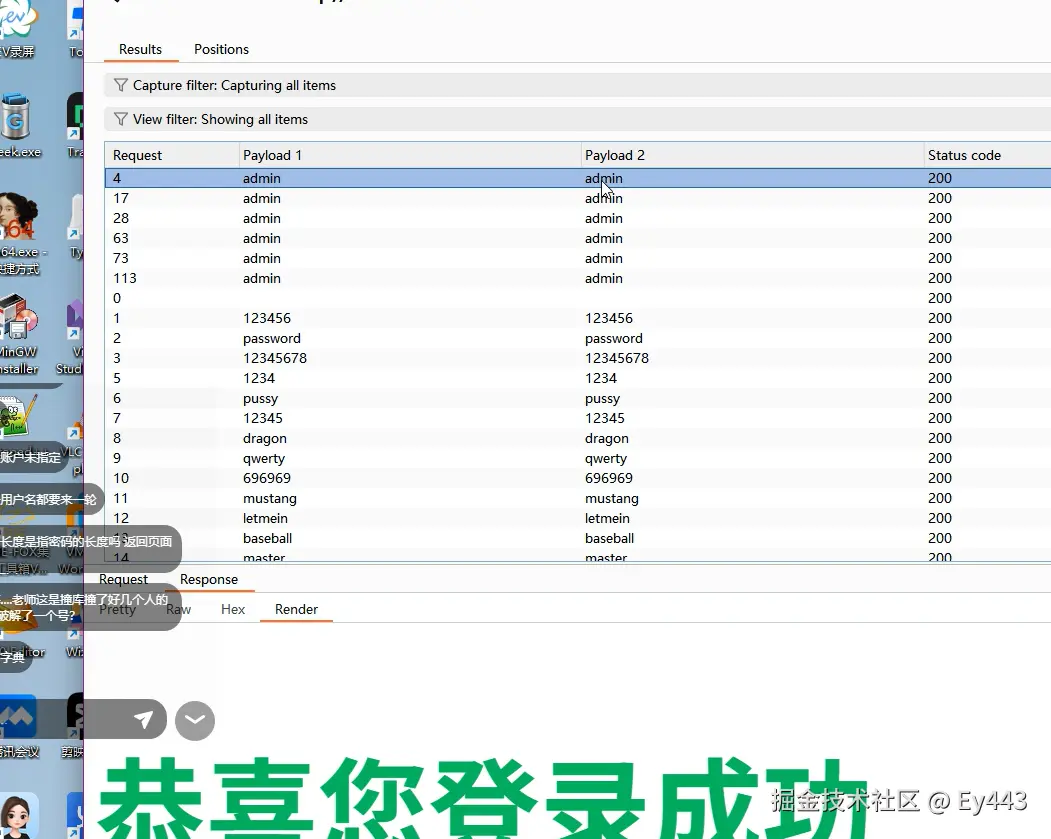The height and width of the screenshot is (839, 1051).
Task: Click the 用户名都要来一轮 comment bubble
Action: point(50,499)
